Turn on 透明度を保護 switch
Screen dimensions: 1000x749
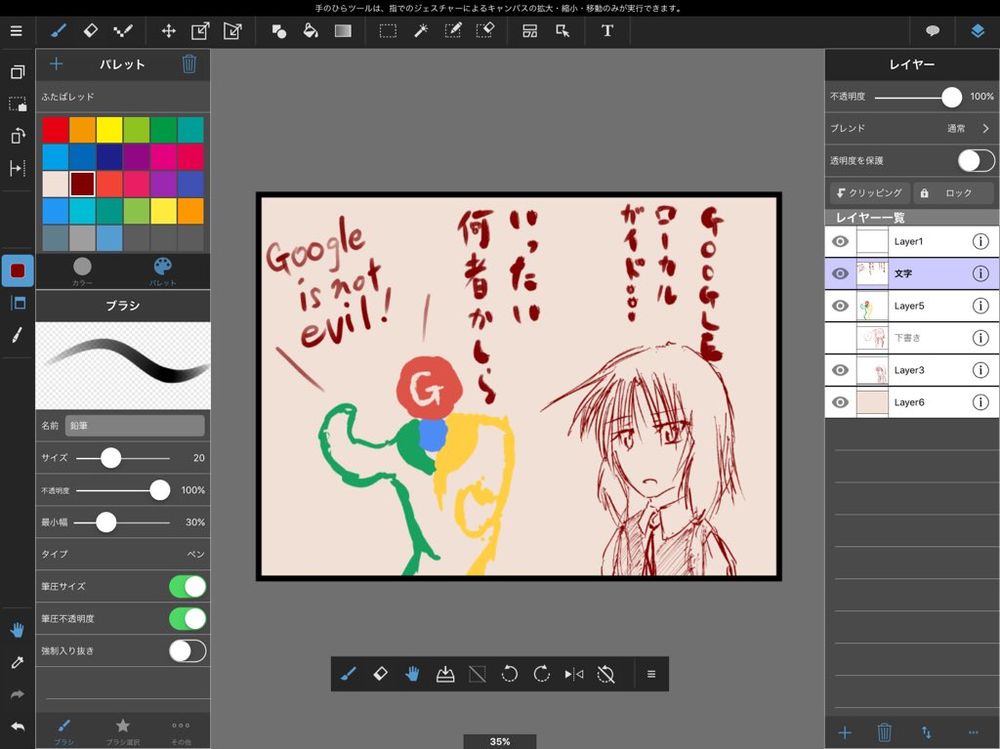[975, 160]
